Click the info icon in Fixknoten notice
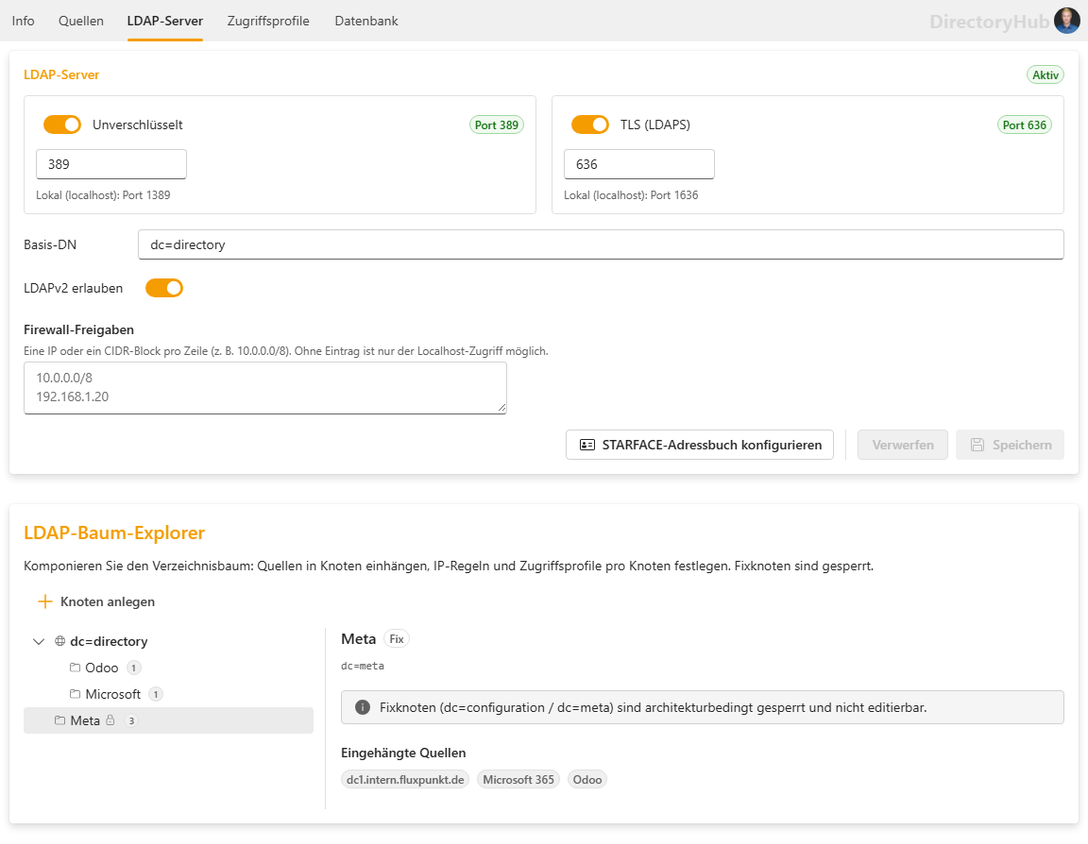The height and width of the screenshot is (844, 1088). (x=362, y=707)
